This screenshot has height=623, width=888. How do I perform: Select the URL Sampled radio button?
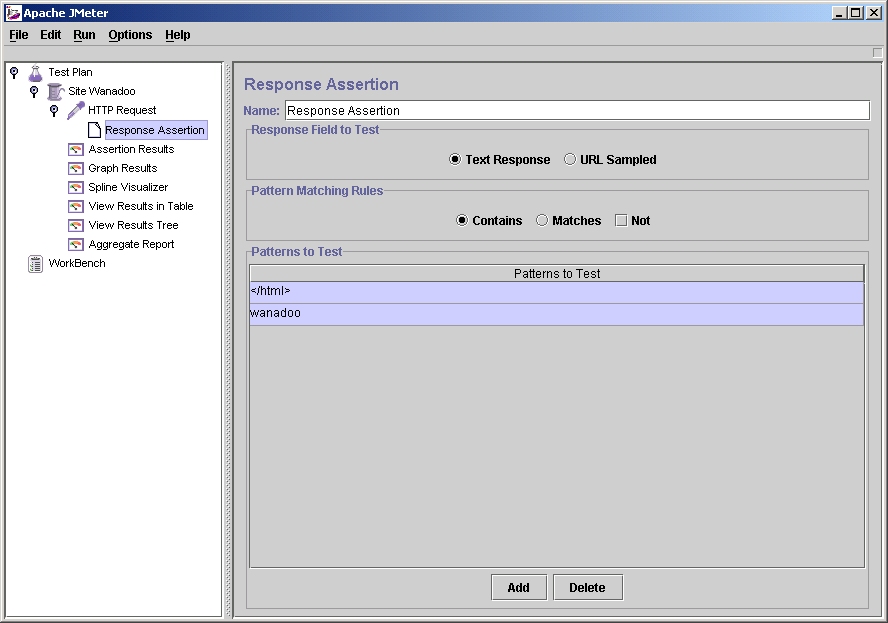[x=570, y=160]
